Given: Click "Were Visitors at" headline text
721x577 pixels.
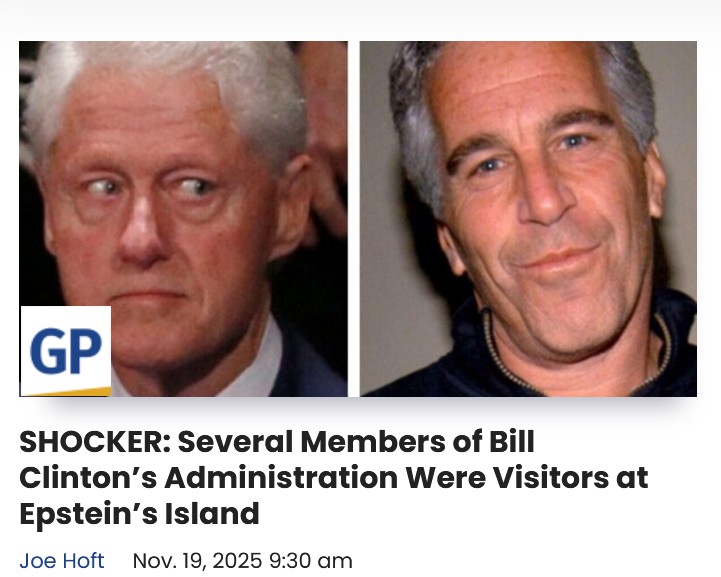Looking at the screenshot, I should pyautogui.click(x=527, y=478).
